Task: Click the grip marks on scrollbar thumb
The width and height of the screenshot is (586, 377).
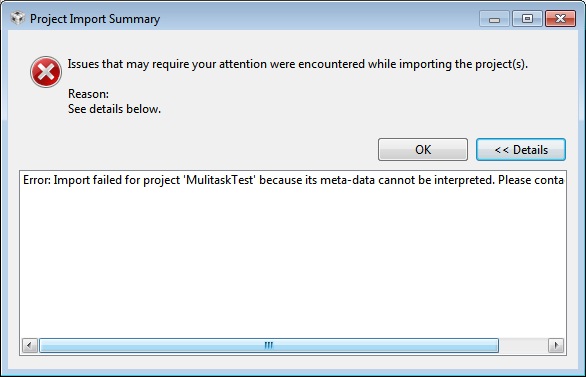Action: pyautogui.click(x=269, y=345)
